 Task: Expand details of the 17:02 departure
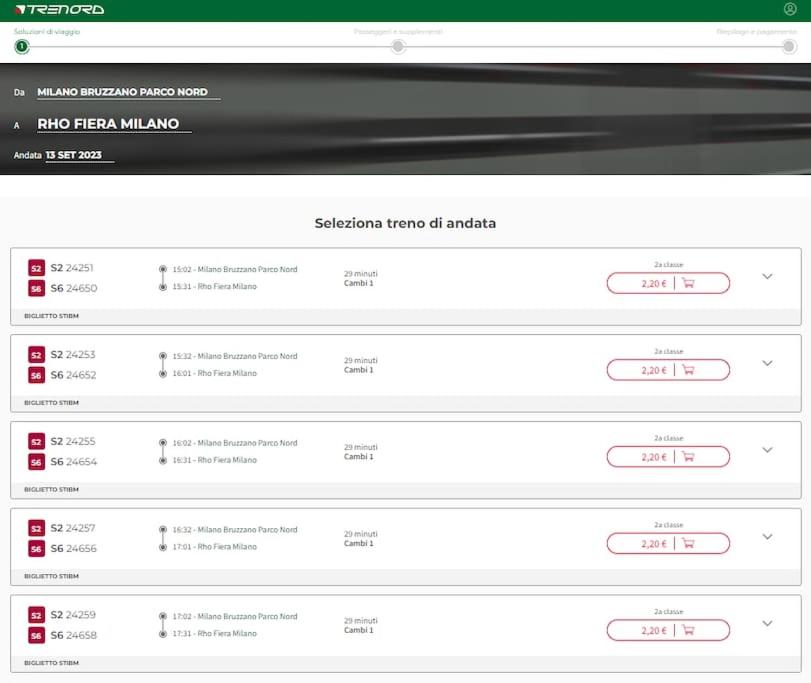tap(767, 624)
